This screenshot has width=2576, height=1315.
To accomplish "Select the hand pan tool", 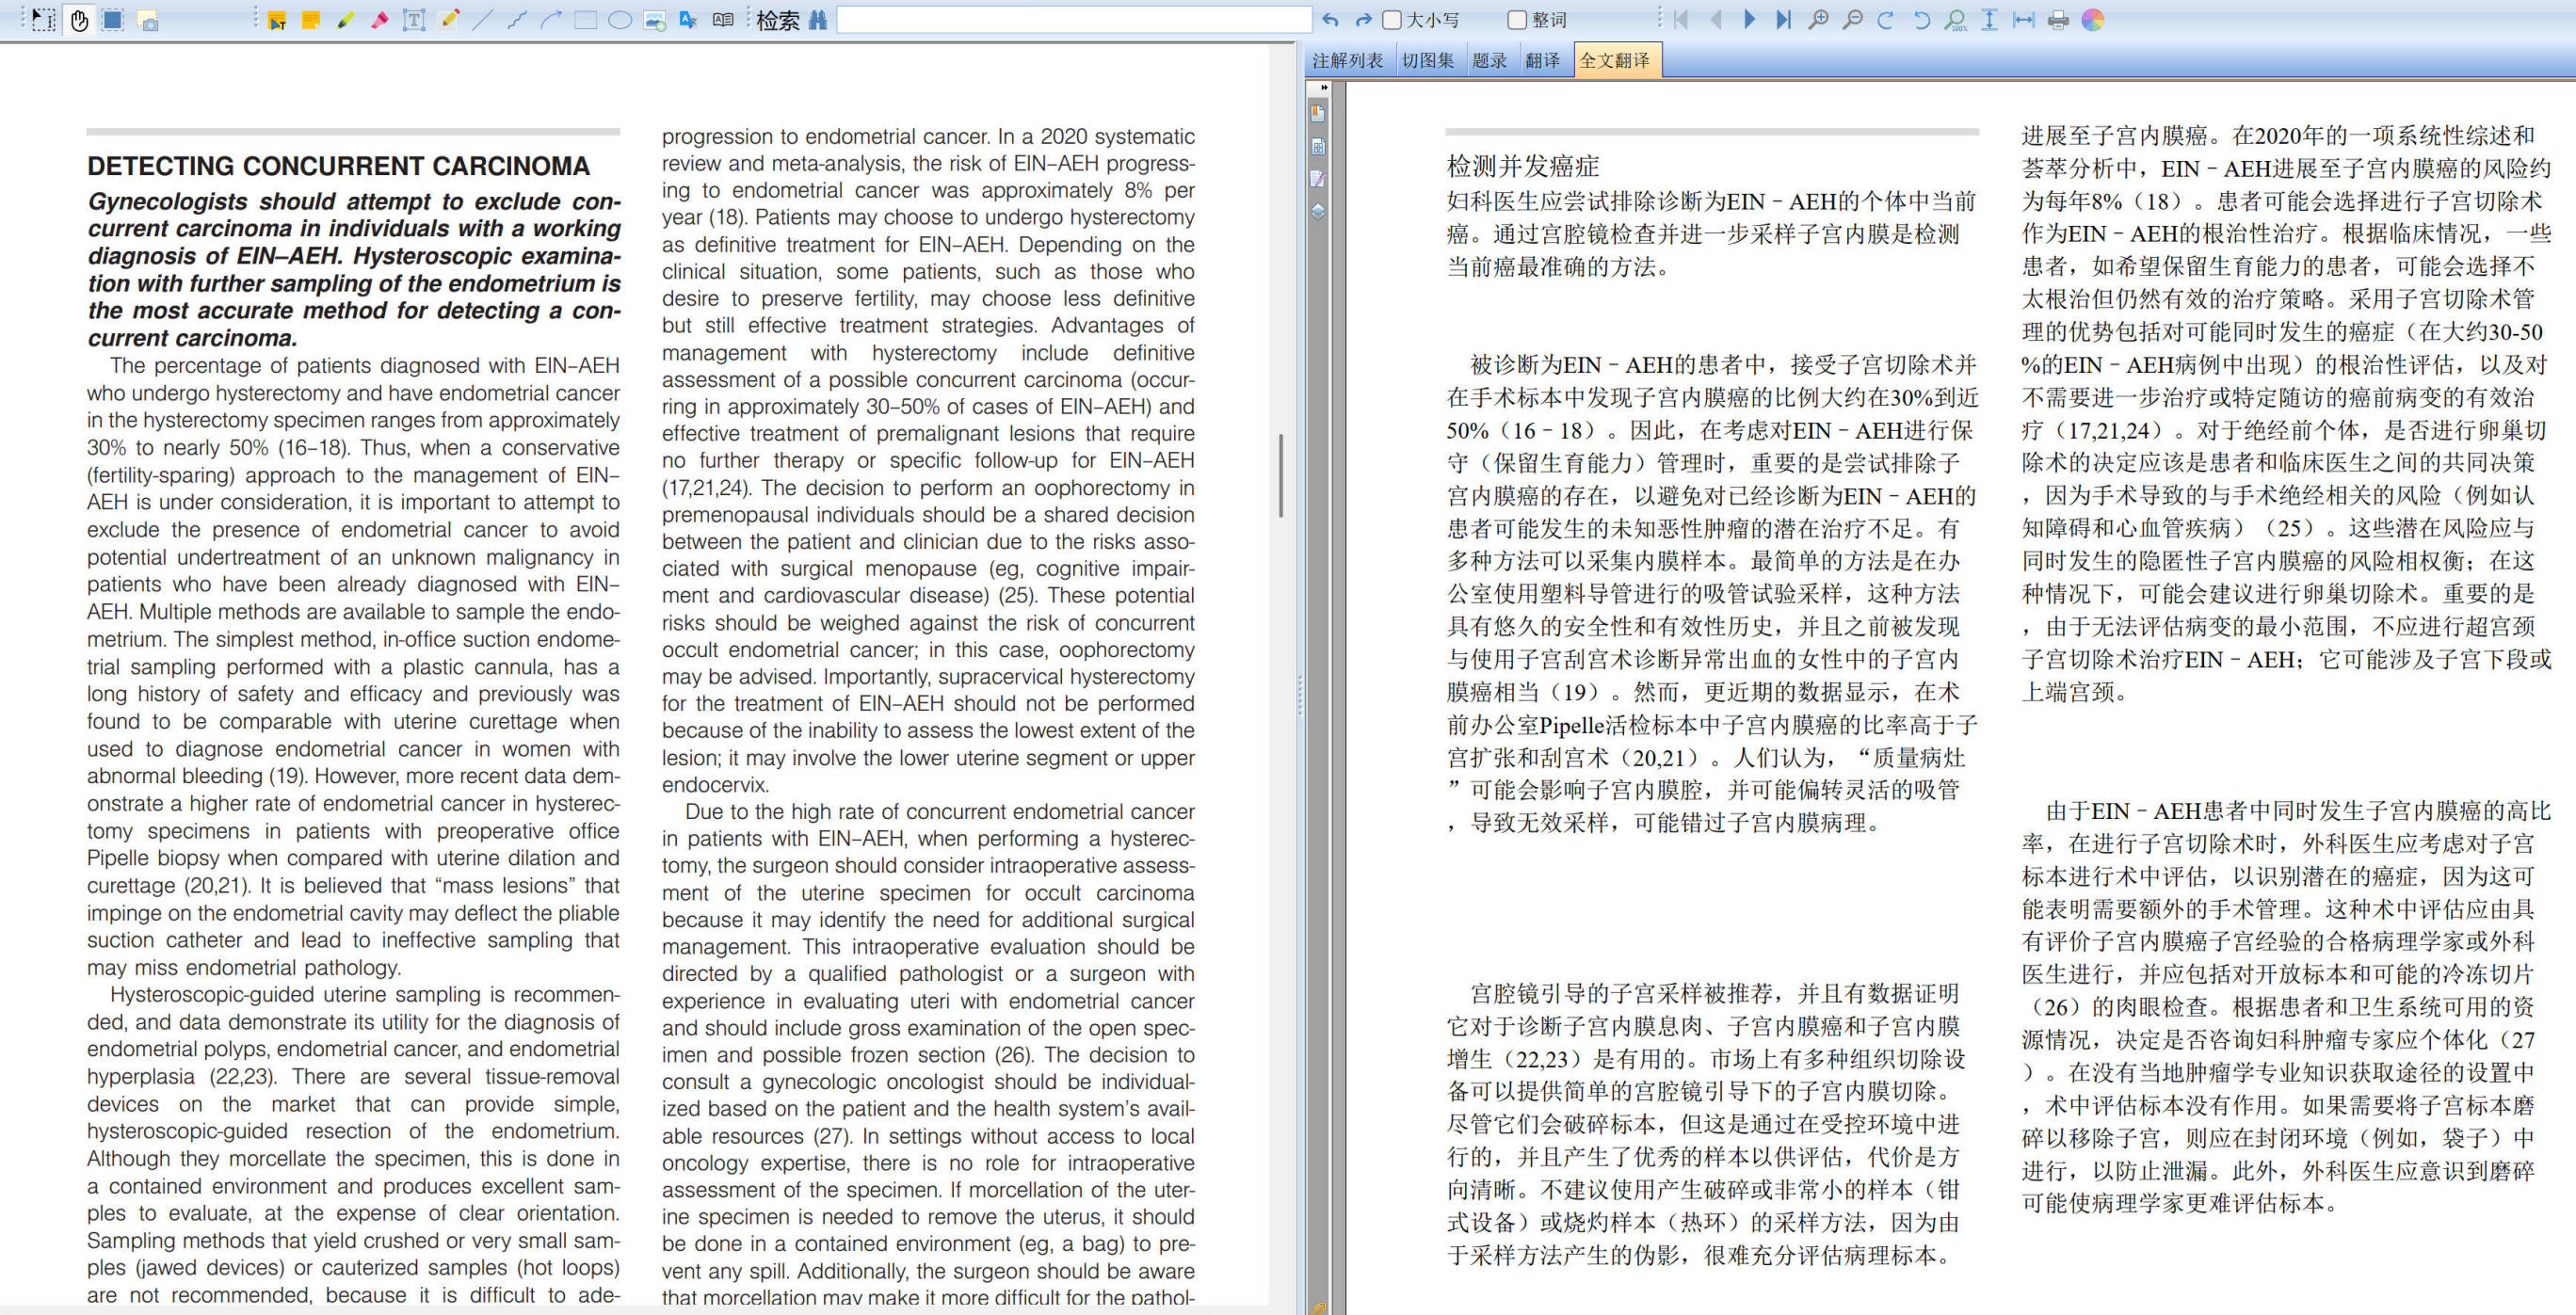I will (x=79, y=20).
